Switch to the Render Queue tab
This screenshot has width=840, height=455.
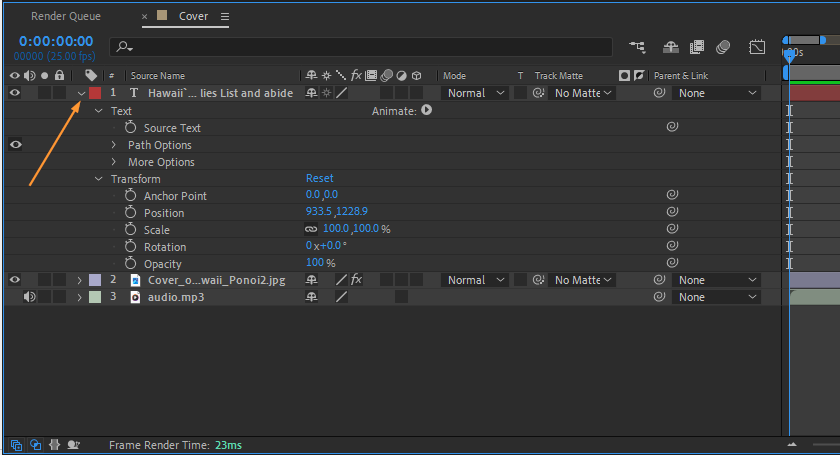click(66, 17)
